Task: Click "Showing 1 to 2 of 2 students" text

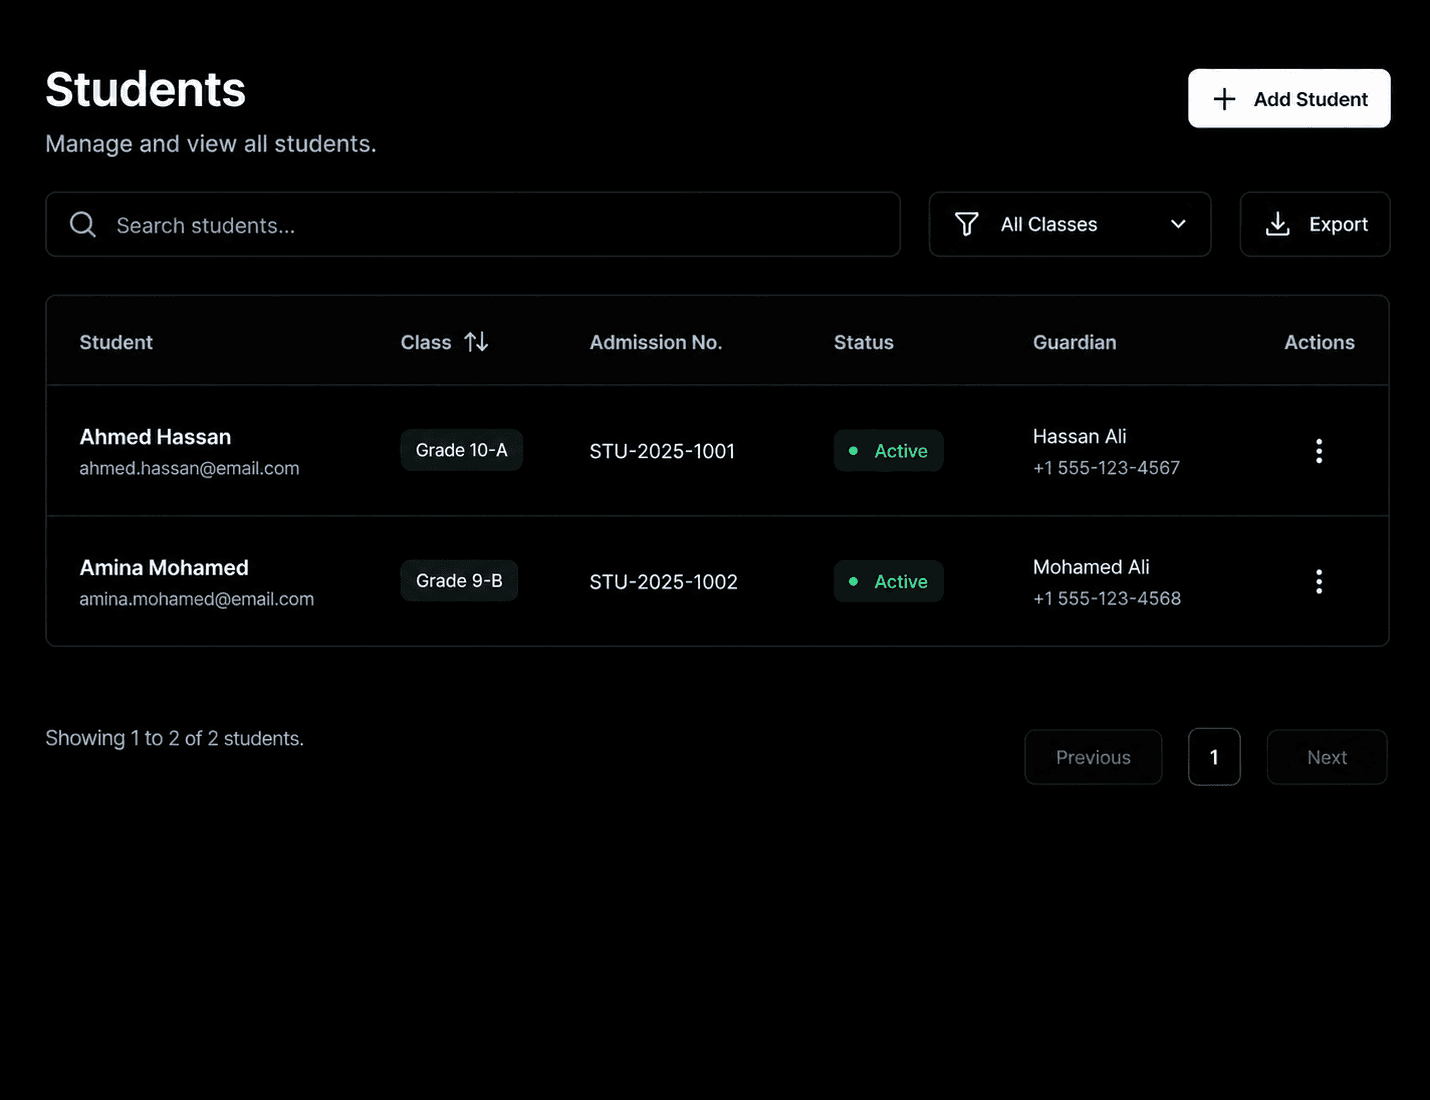Action: 175,738
